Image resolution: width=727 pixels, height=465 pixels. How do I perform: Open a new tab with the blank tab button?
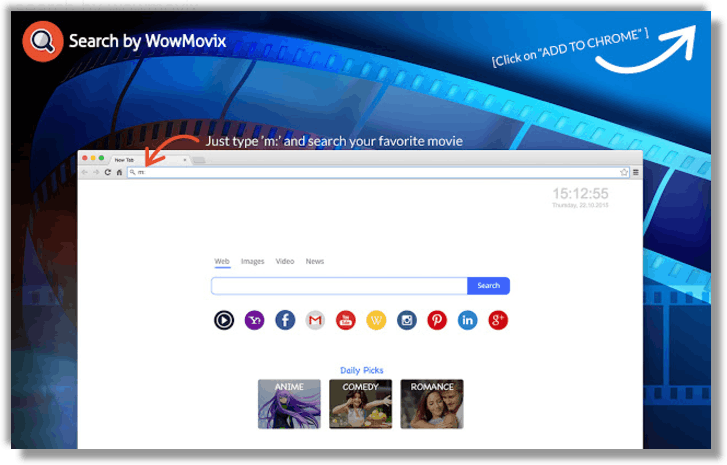point(199,160)
